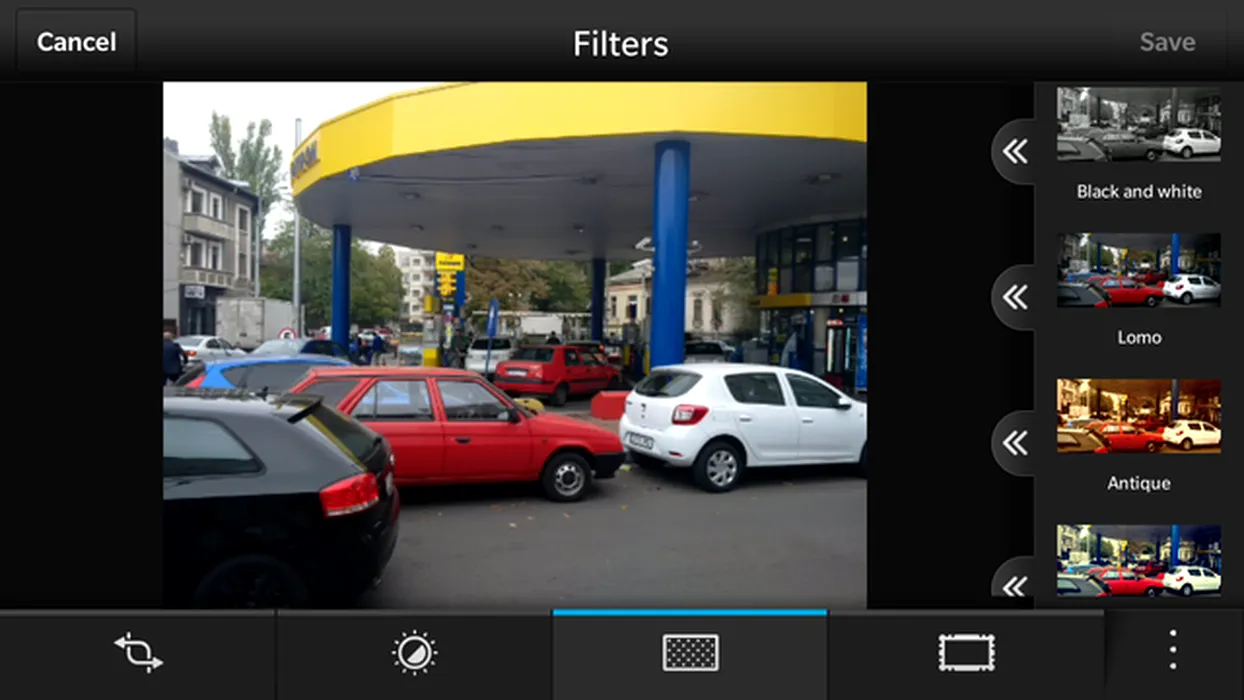This screenshot has width=1244, height=700.
Task: Click the "Antique" text label
Action: pos(1138,483)
